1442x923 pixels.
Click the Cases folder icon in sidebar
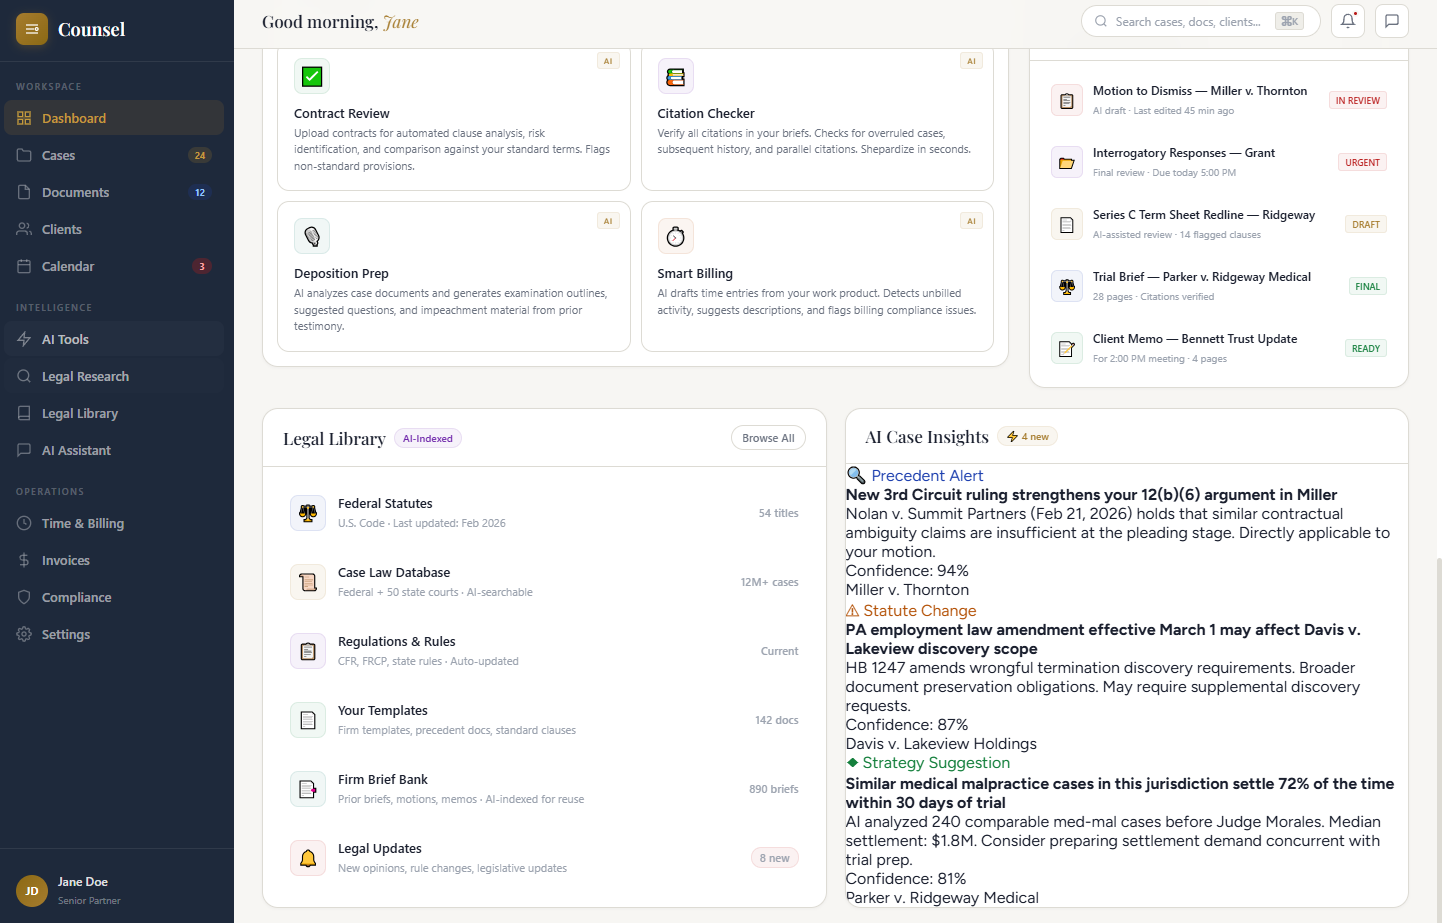24,155
